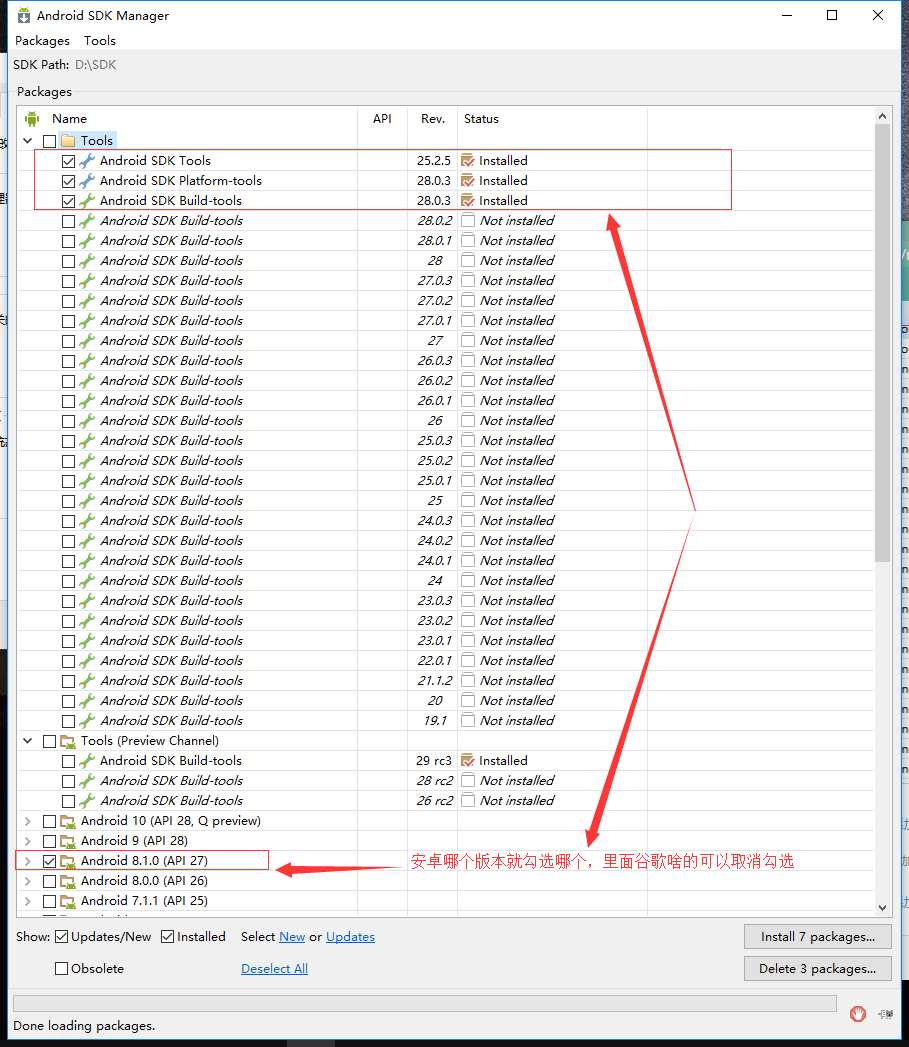
Task: Click the Rev. column header
Action: pos(433,119)
